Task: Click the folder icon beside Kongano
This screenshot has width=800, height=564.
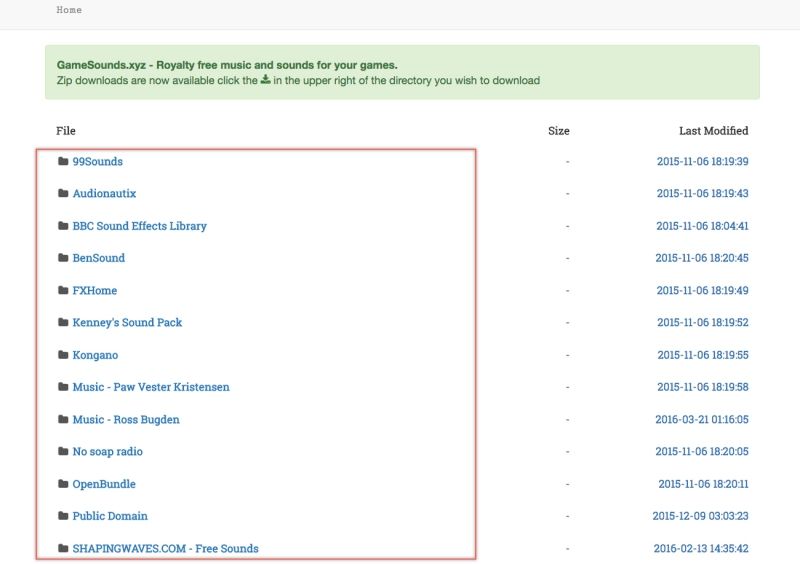Action: tap(63, 355)
